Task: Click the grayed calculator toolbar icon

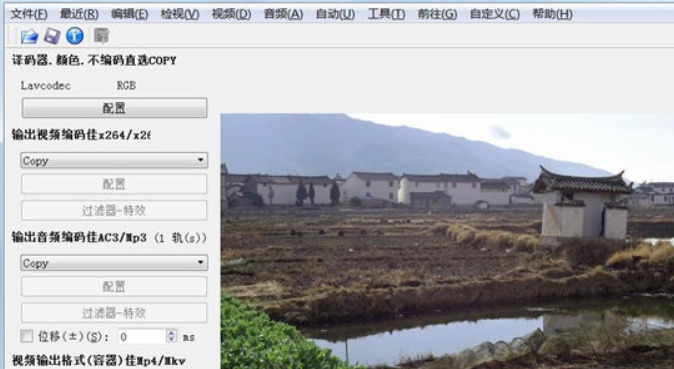Action: coord(101,36)
